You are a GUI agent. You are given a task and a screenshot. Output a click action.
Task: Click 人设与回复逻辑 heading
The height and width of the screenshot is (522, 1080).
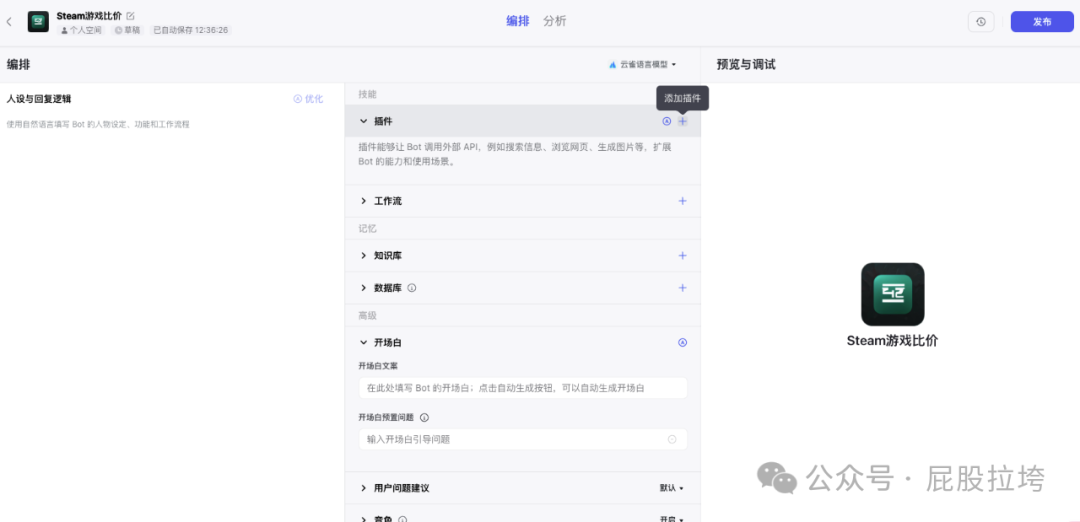pyautogui.click(x=39, y=99)
